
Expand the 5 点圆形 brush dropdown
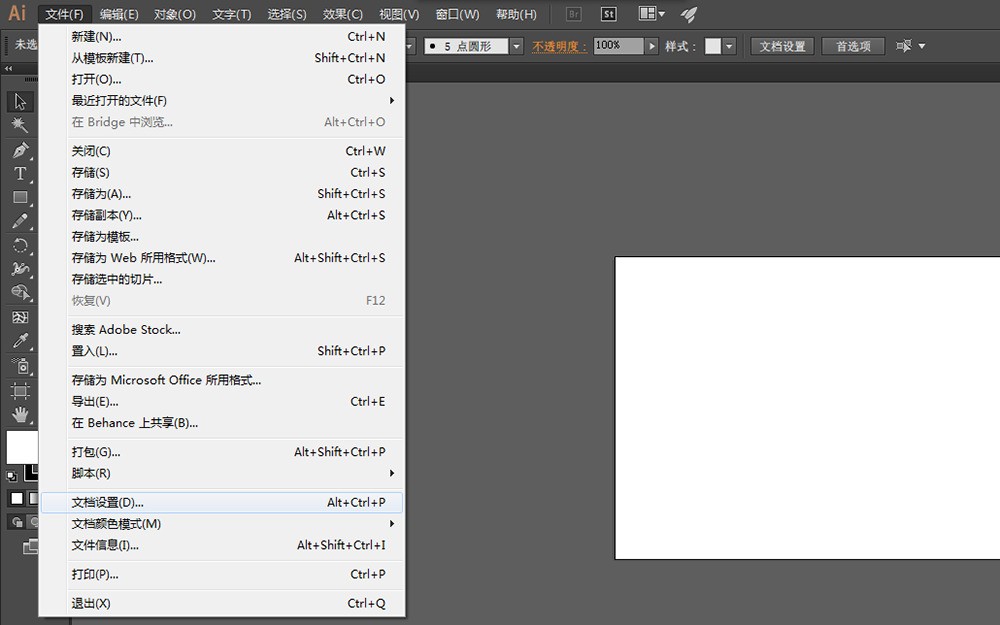click(x=516, y=46)
